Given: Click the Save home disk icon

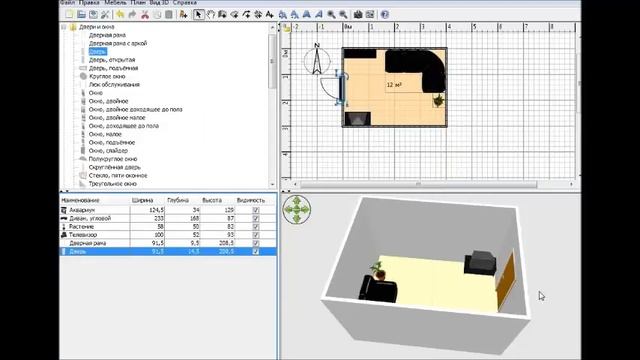Looking at the screenshot, I should click(x=93, y=15).
